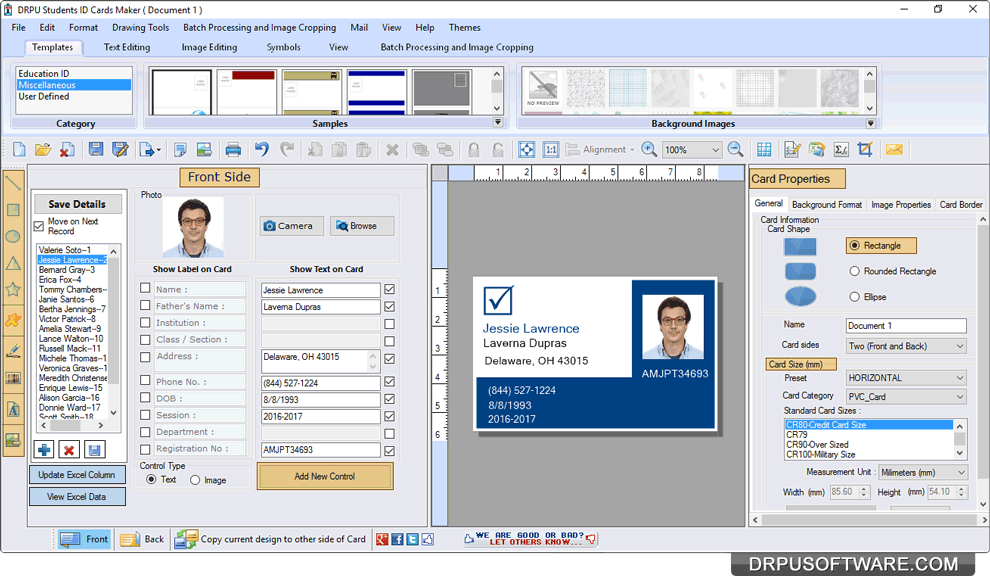990x576 pixels.
Task: Open the Card Category PVC_Card dropdown
Action: 906,397
